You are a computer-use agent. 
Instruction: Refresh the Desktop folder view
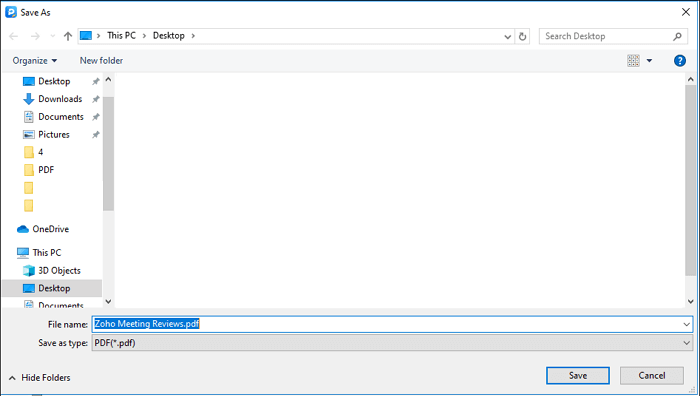522,36
